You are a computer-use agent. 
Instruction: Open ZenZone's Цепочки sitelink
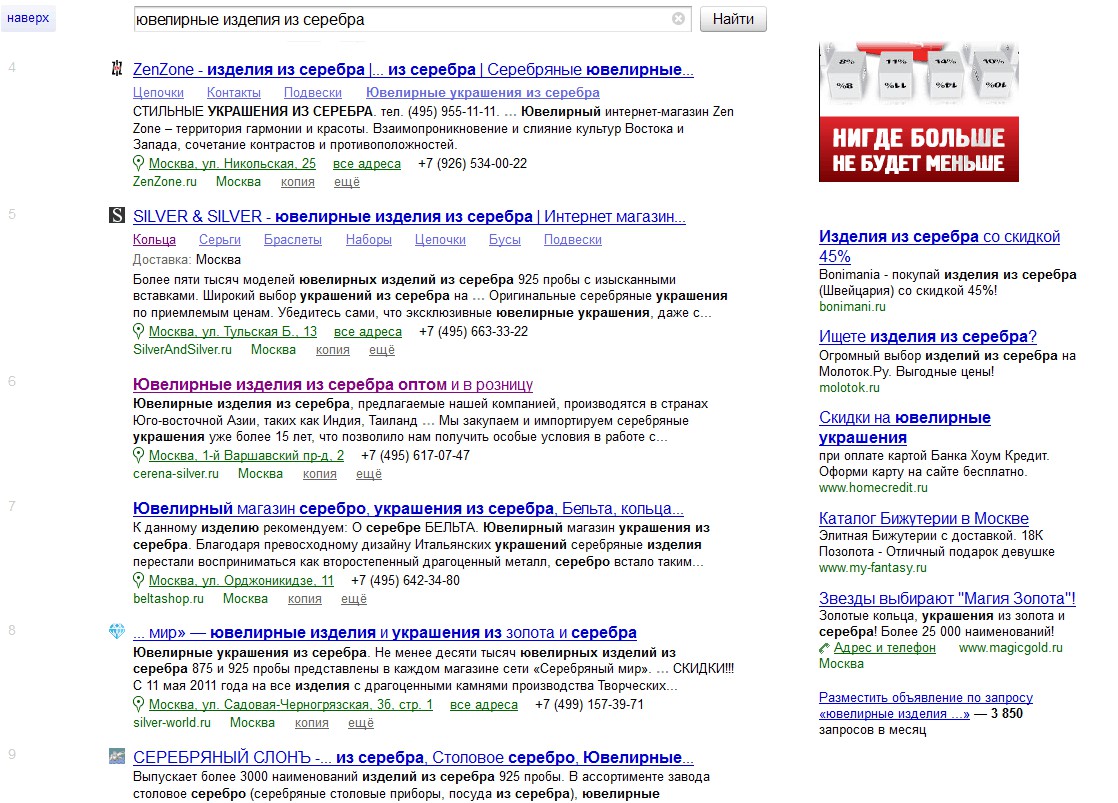tap(158, 93)
